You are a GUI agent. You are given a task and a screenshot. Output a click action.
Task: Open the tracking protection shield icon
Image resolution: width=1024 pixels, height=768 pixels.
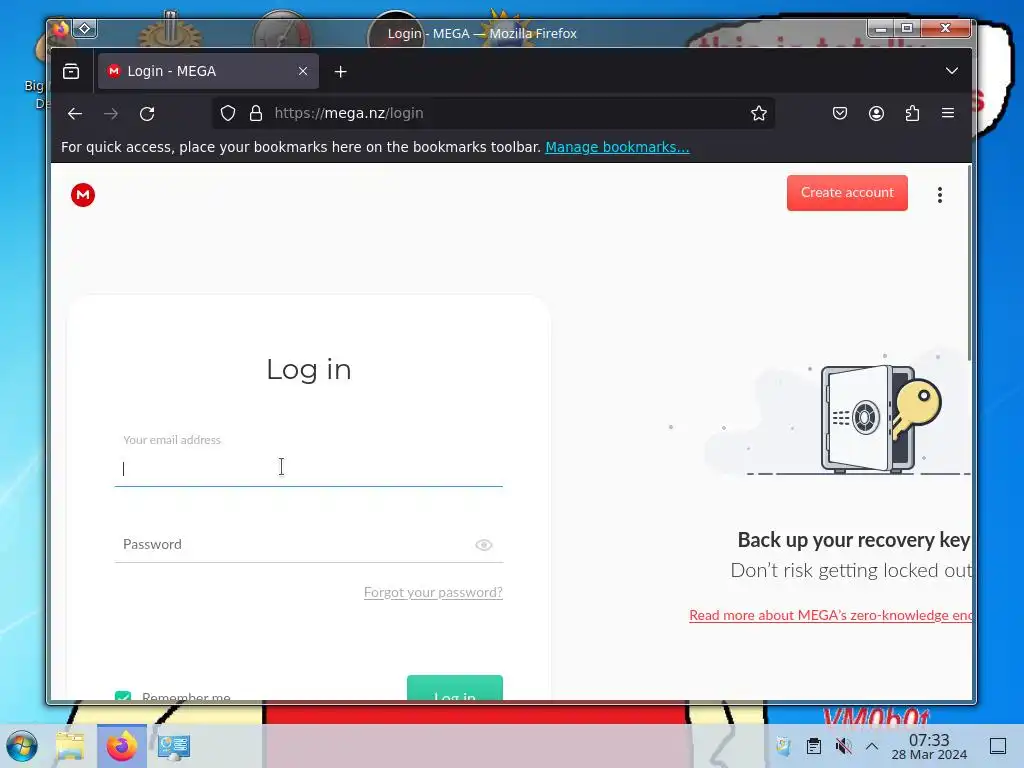(x=227, y=114)
